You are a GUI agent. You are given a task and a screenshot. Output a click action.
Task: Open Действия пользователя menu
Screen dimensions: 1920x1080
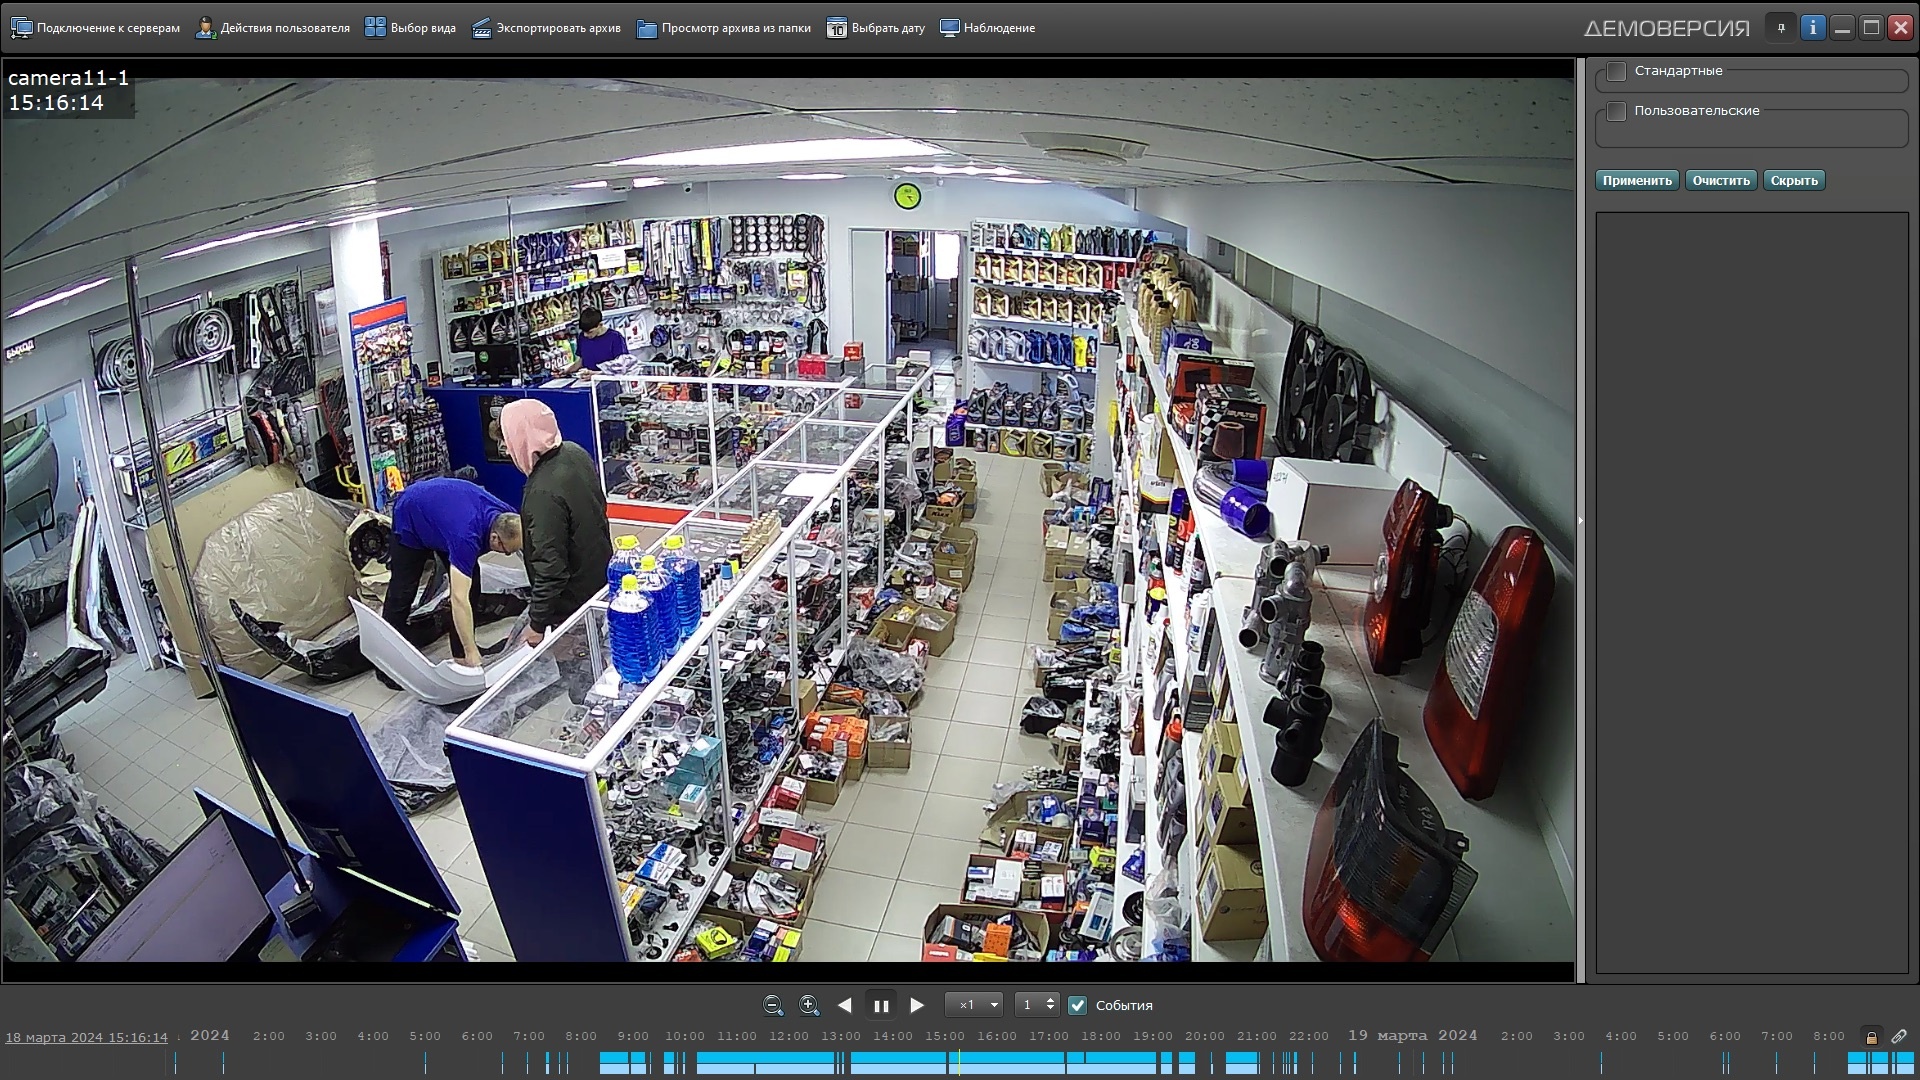point(272,28)
